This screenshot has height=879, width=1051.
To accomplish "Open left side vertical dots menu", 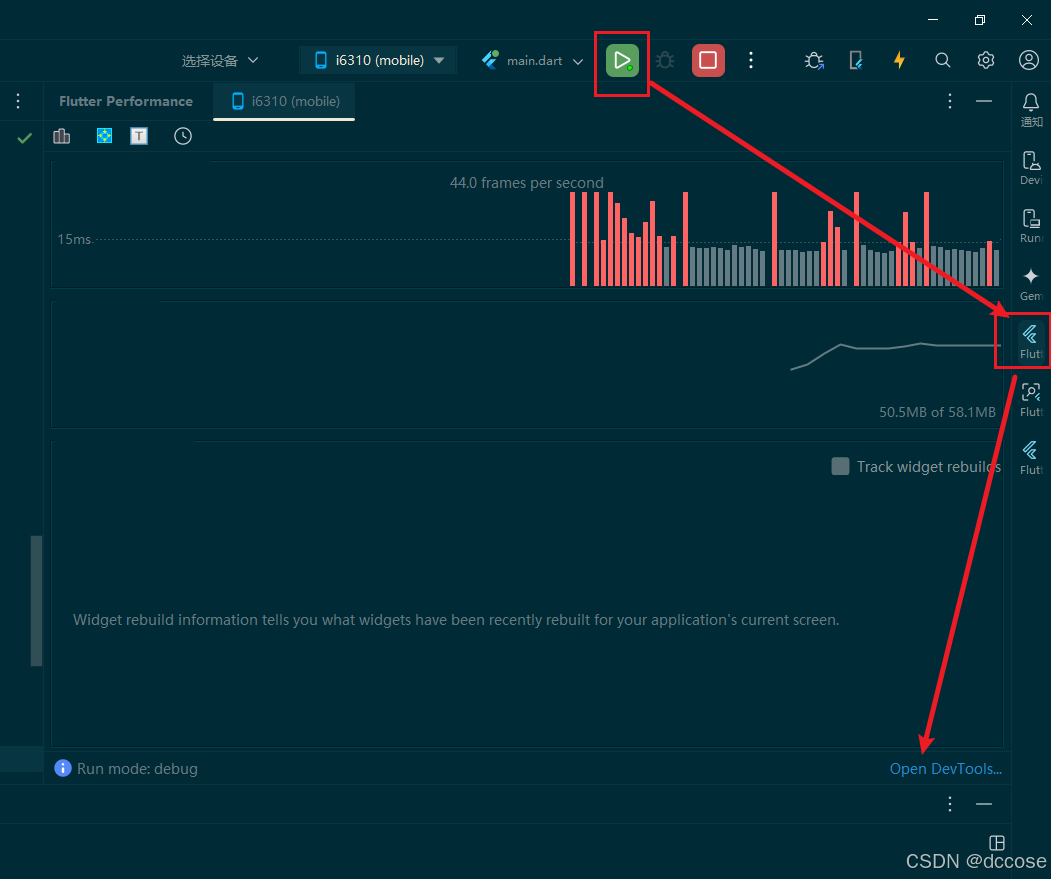I will [x=18, y=101].
